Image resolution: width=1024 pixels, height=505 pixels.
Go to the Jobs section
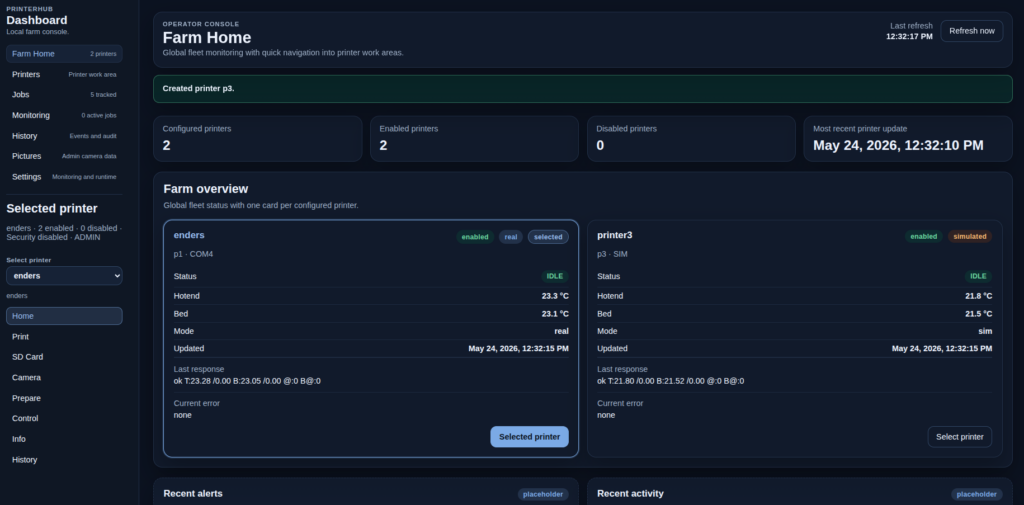click(64, 95)
